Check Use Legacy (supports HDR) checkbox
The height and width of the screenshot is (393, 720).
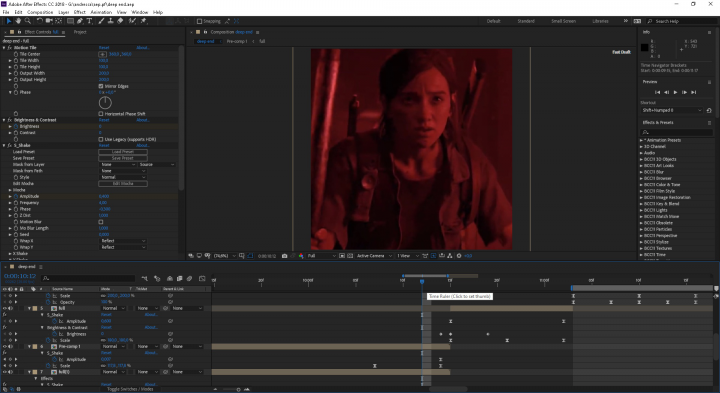click(x=101, y=139)
